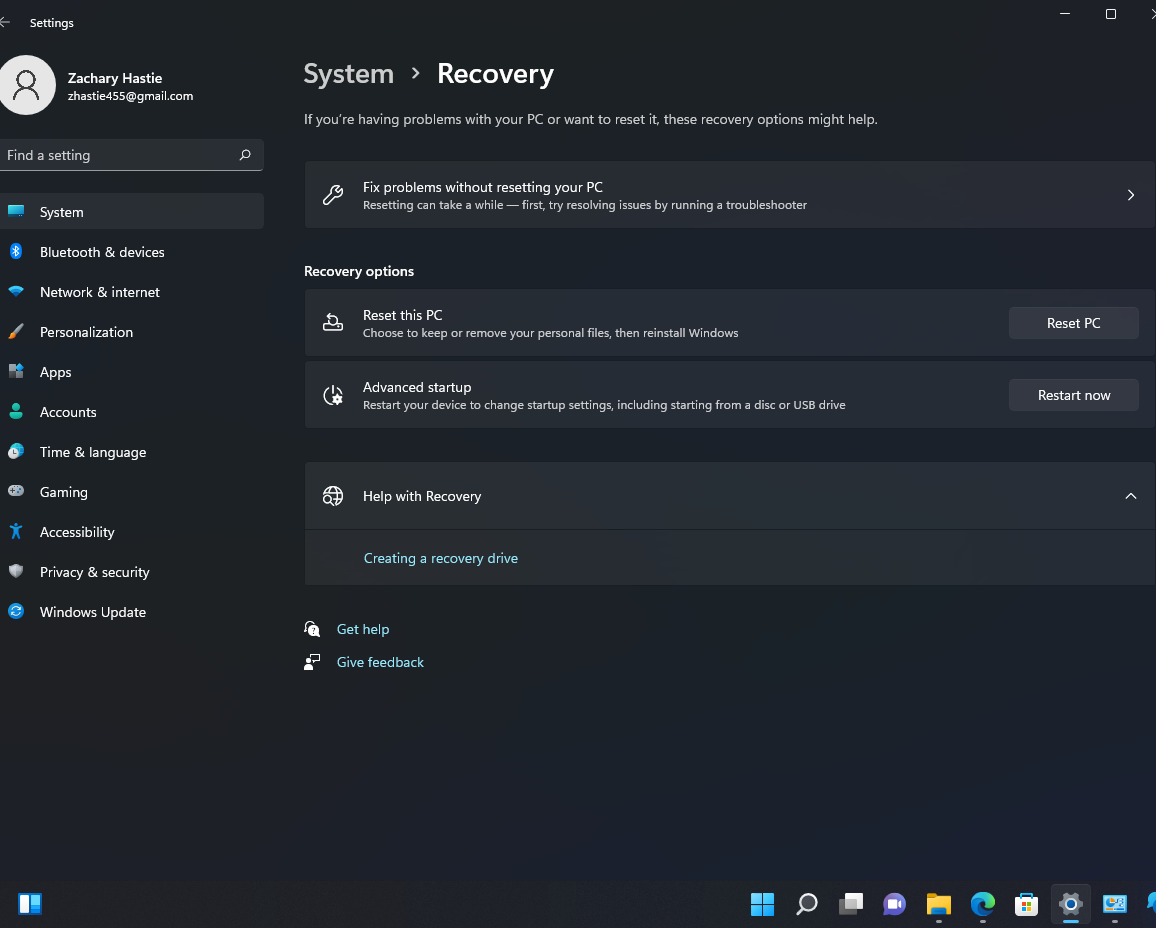Click the Personalization brush icon
This screenshot has width=1156, height=928.
(x=17, y=332)
